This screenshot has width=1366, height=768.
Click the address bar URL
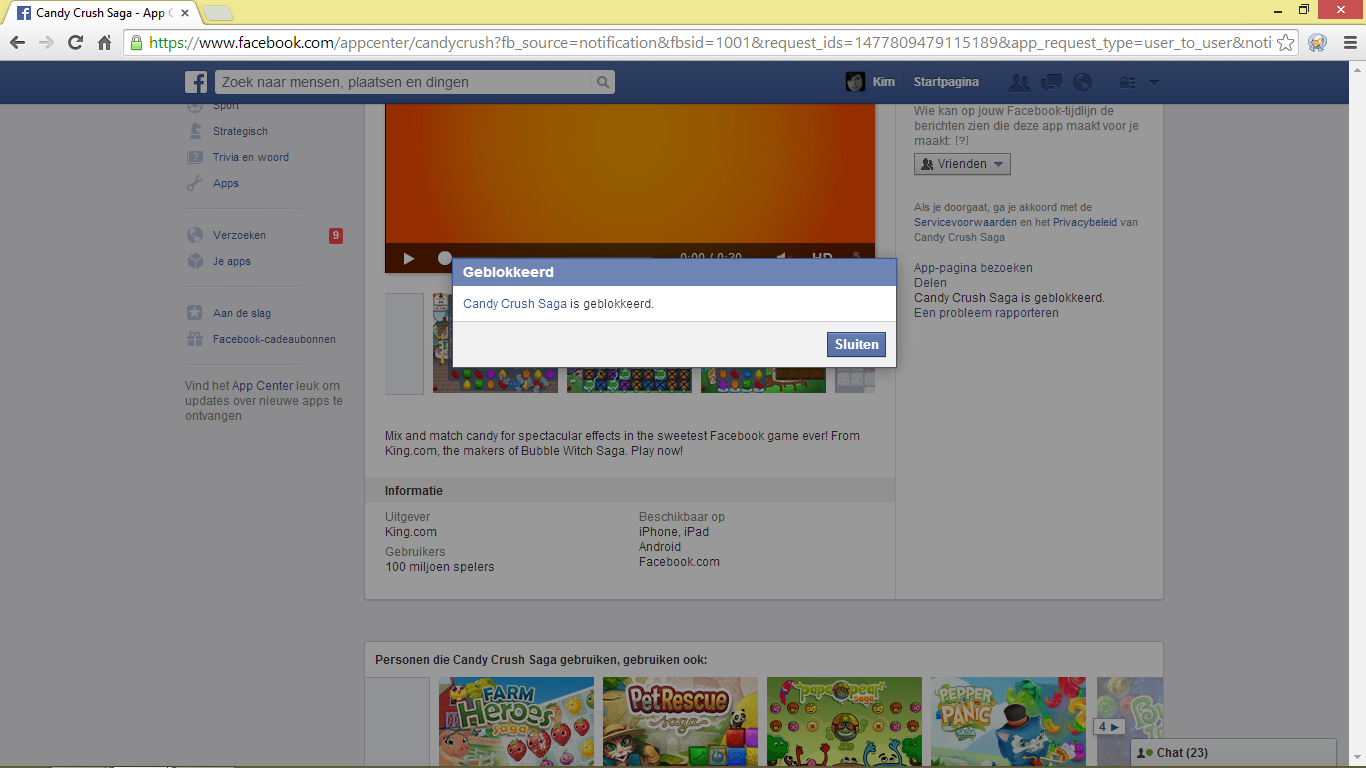pos(710,42)
